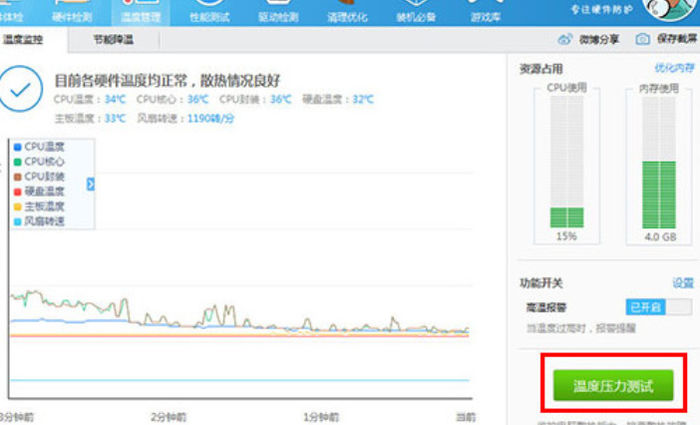The width and height of the screenshot is (700, 425).
Task: Open the 游戏库 game library section
Action: click(x=485, y=12)
